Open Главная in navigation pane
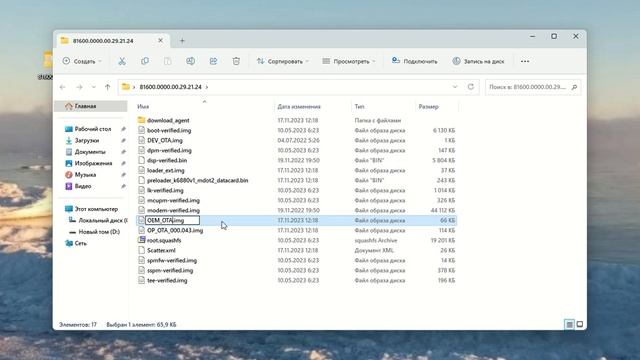The width and height of the screenshot is (640, 360). 91,106
